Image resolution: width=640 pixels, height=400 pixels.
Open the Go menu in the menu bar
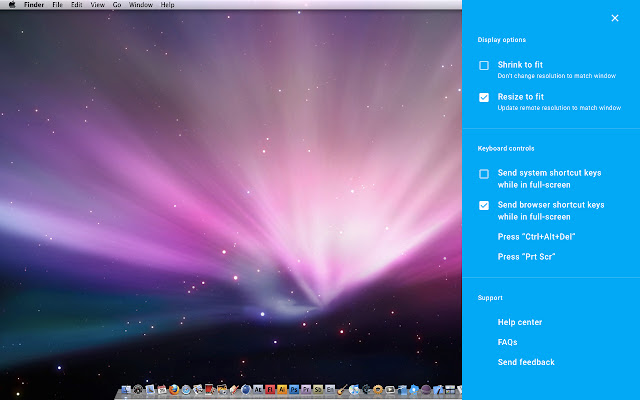(x=117, y=5)
